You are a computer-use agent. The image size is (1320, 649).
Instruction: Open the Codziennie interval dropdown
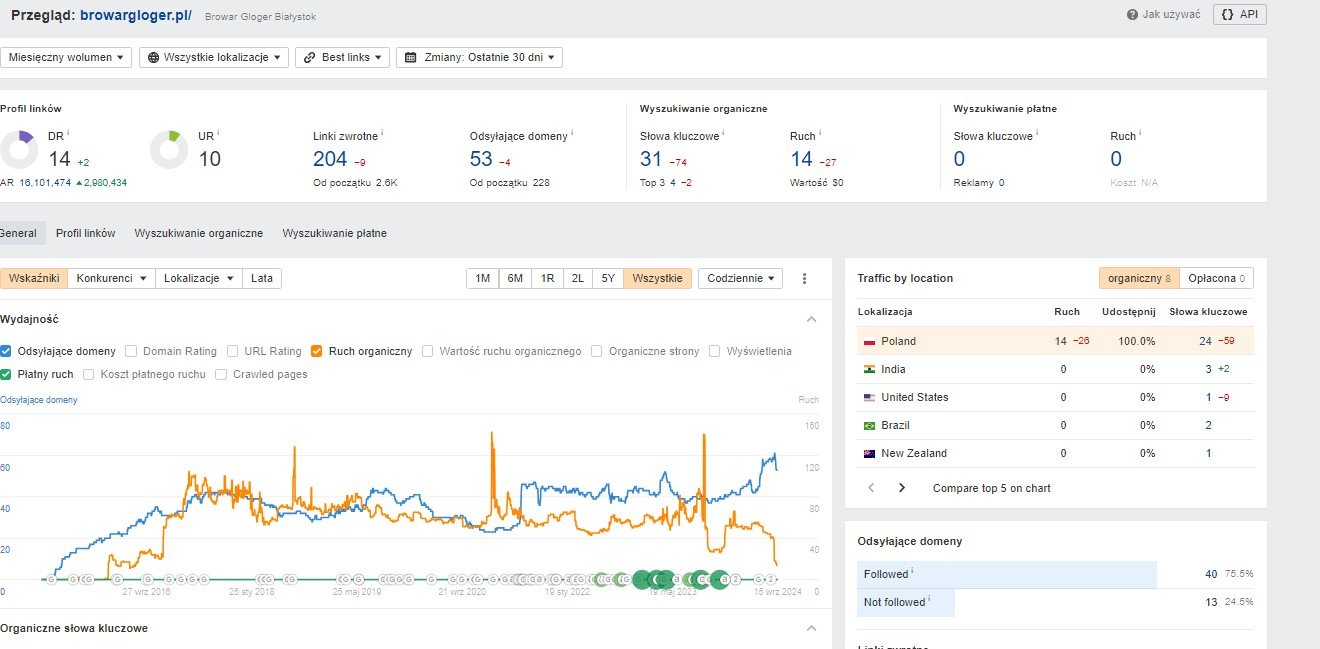(740, 279)
